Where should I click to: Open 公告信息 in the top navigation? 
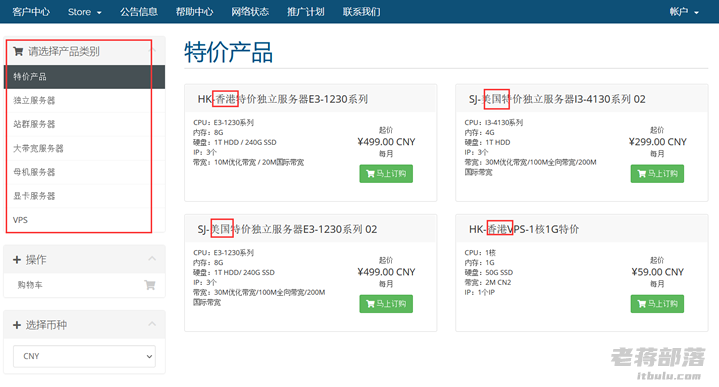pyautogui.click(x=138, y=12)
